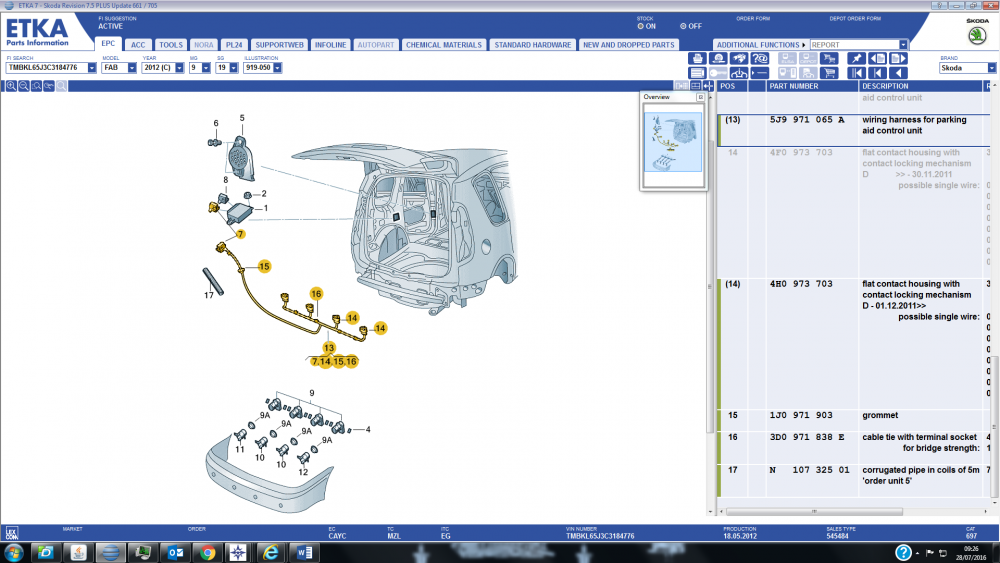The image size is (1000, 563).
Task: Click the zoom out magnifier icon
Action: [x=24, y=86]
